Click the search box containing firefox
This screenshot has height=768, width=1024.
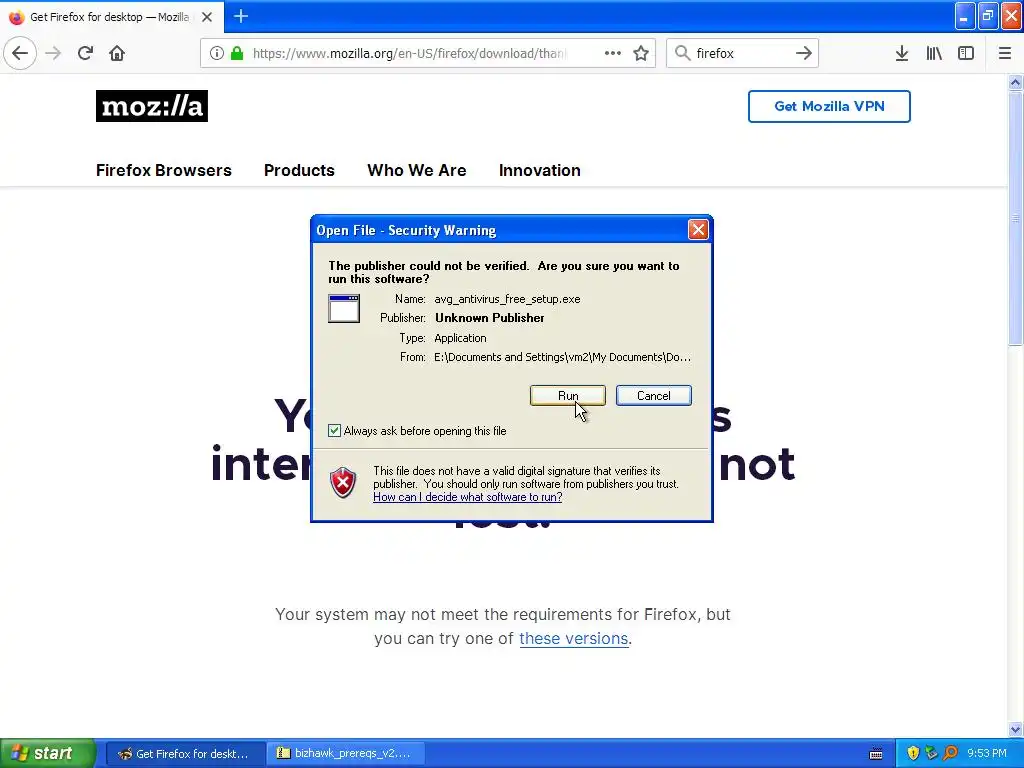pos(742,53)
